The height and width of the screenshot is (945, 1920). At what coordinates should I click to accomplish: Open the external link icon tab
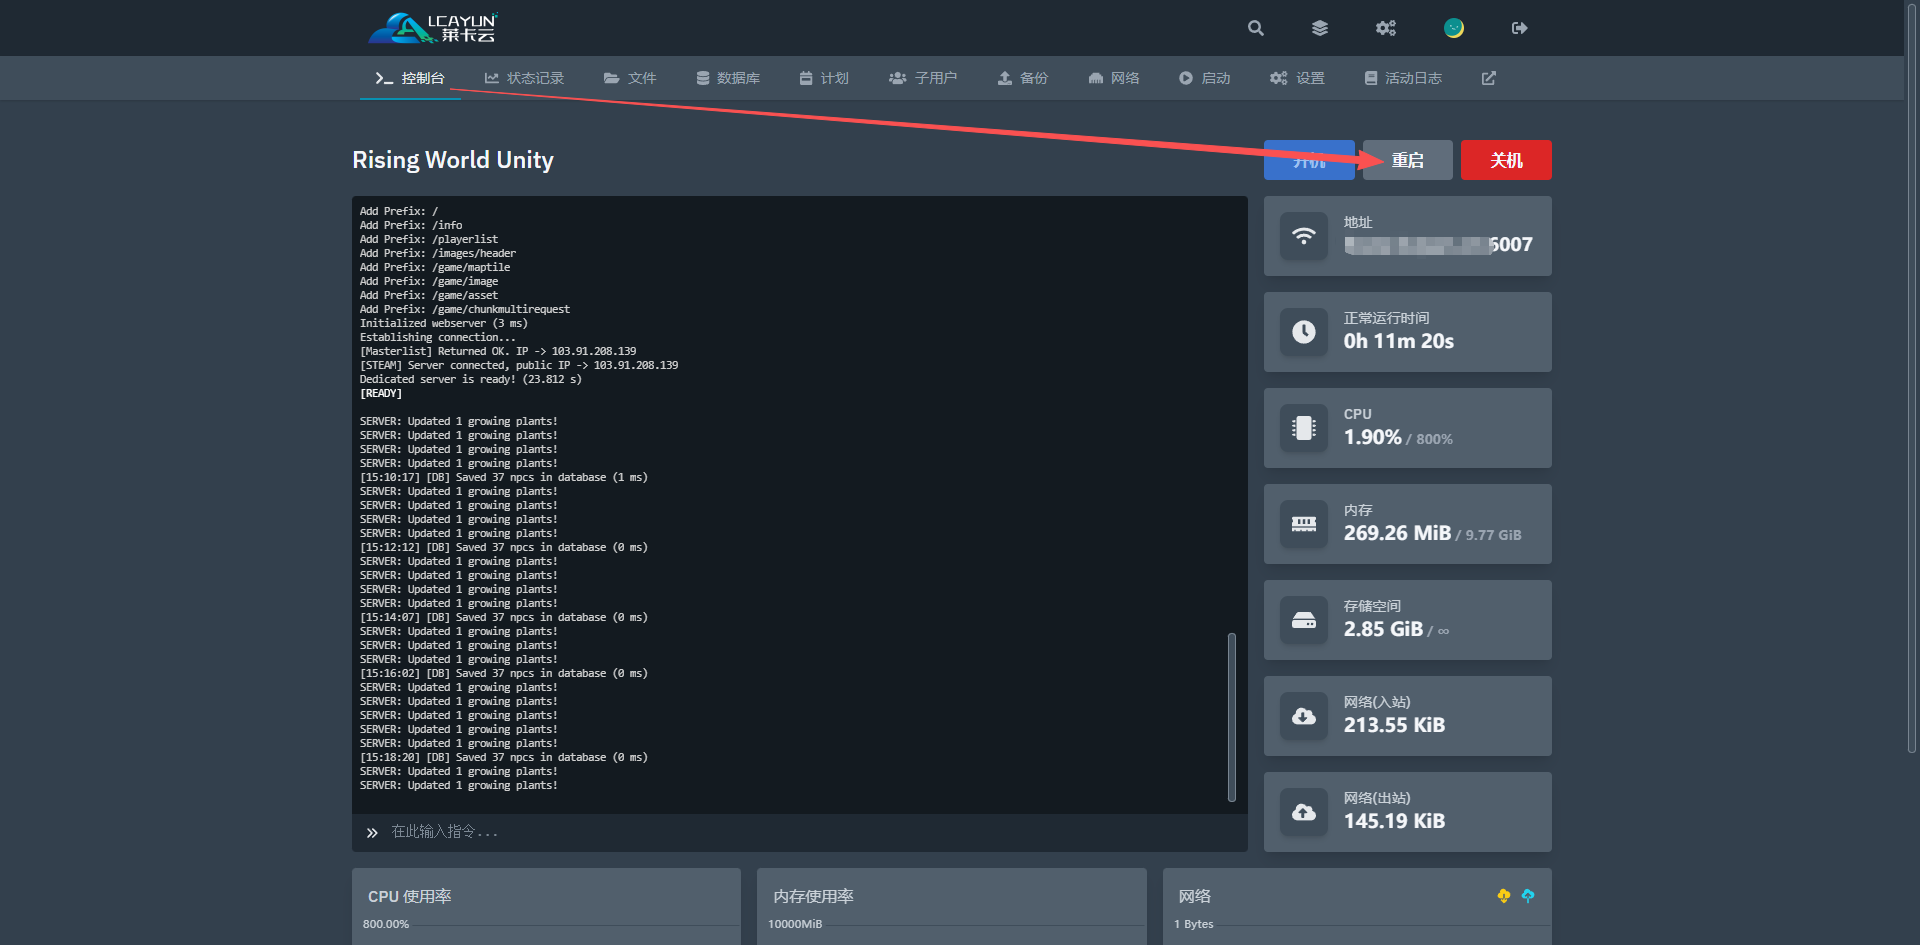pos(1489,78)
